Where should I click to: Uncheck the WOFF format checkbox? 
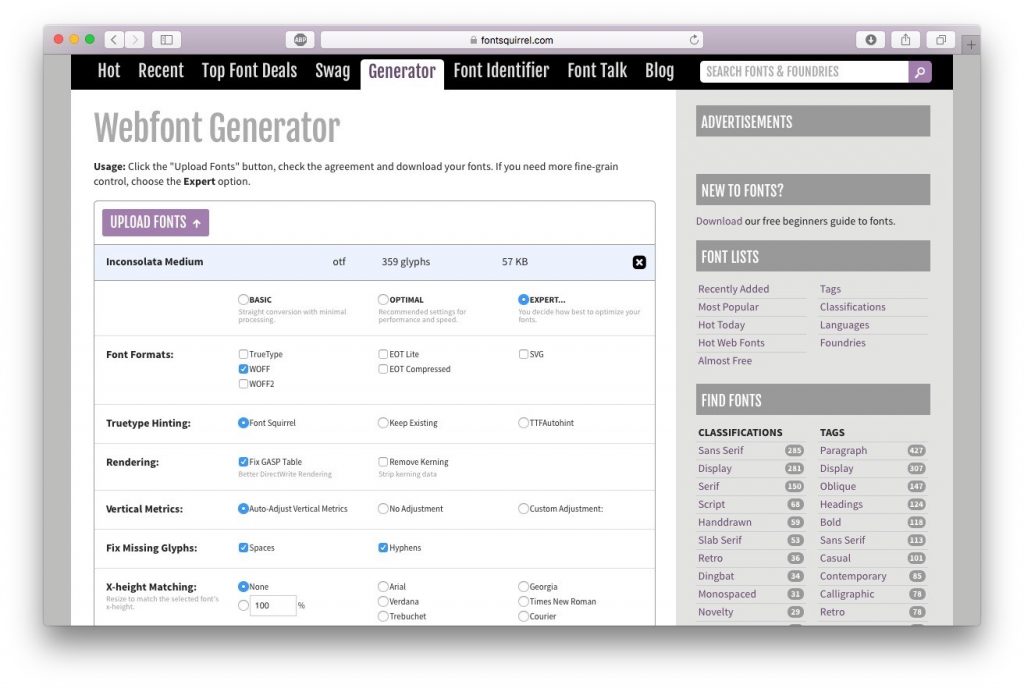[x=243, y=369]
